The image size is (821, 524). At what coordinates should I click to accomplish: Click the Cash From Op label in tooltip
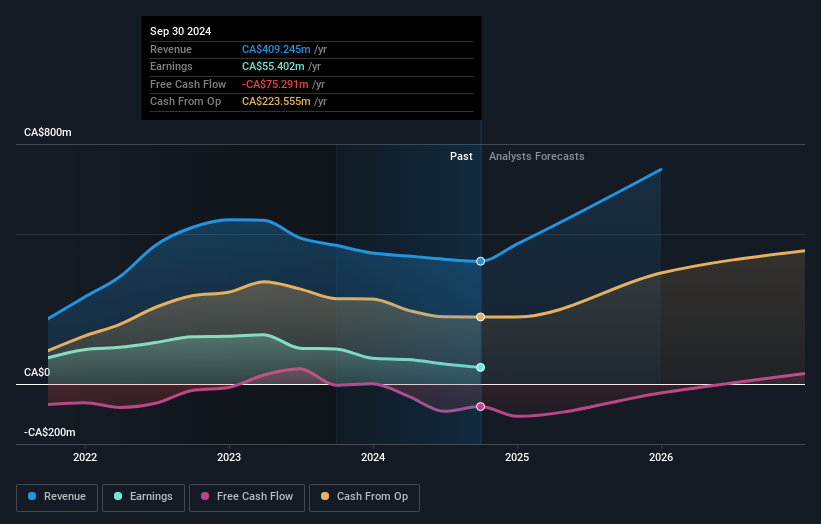185,102
